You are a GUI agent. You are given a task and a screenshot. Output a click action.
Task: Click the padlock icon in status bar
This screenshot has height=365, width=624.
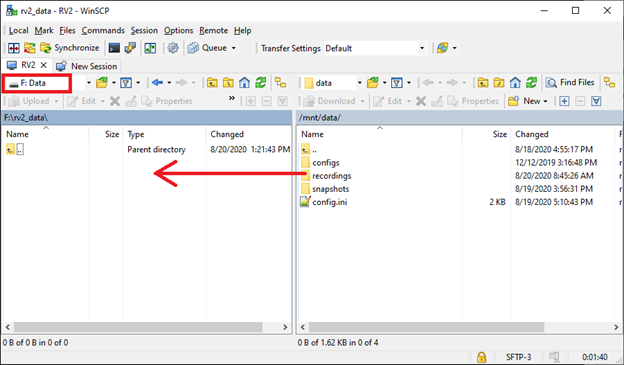tap(482, 357)
